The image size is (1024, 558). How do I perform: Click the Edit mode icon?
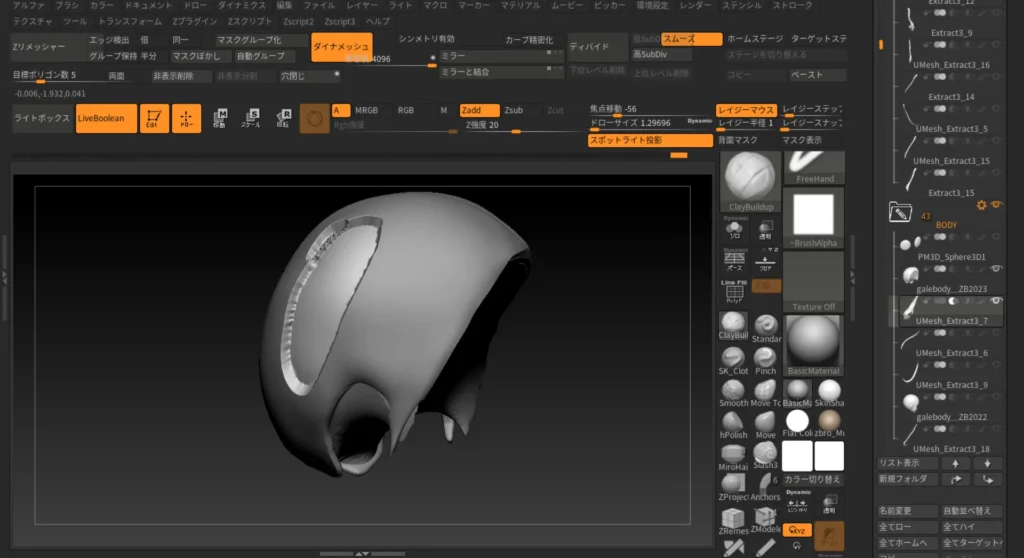[154, 118]
